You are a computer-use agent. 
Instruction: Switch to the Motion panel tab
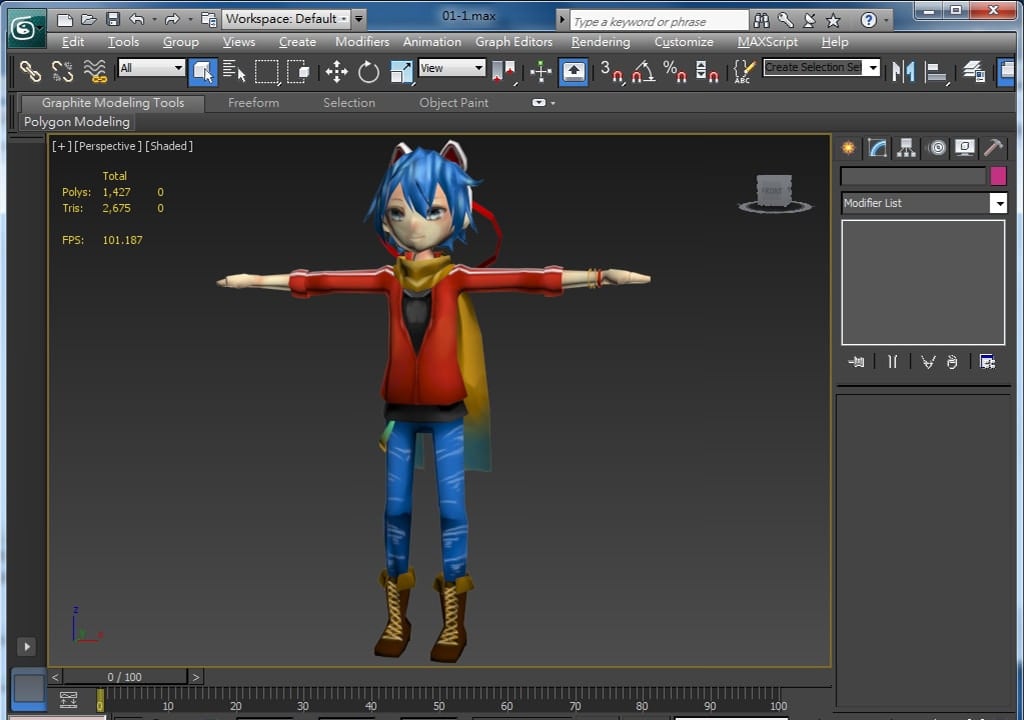[936, 148]
